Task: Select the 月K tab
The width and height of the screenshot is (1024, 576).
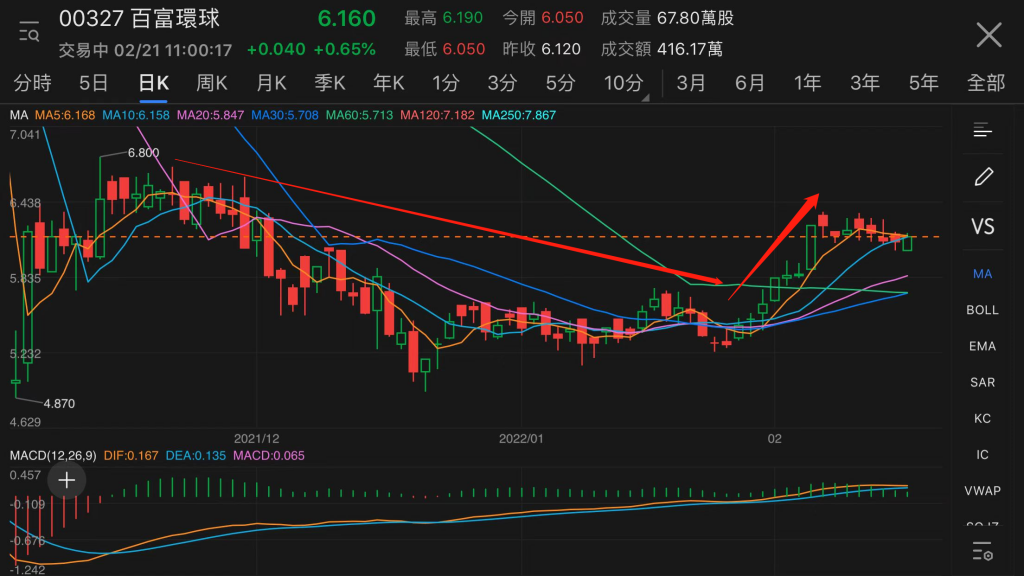Action: (x=271, y=83)
